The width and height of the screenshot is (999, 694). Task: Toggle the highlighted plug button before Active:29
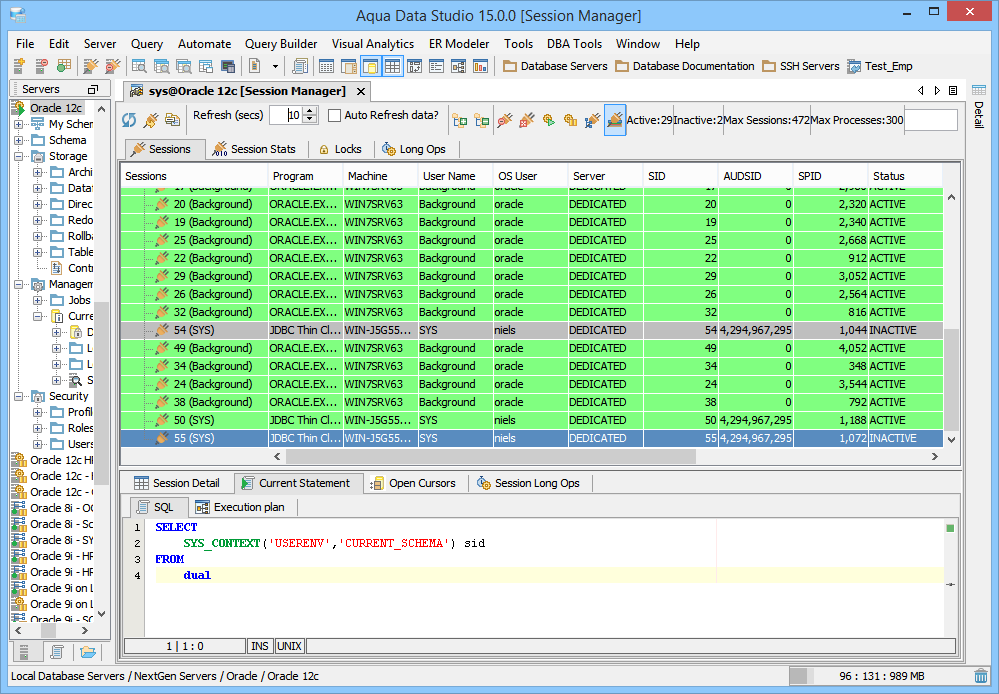615,120
